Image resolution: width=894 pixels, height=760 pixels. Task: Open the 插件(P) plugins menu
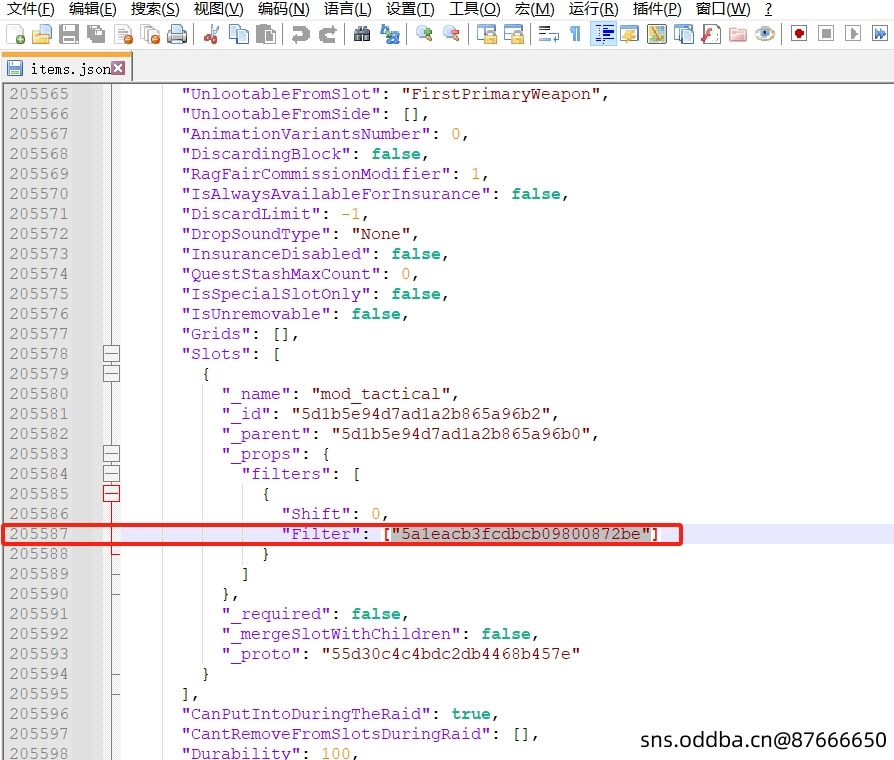click(x=657, y=9)
